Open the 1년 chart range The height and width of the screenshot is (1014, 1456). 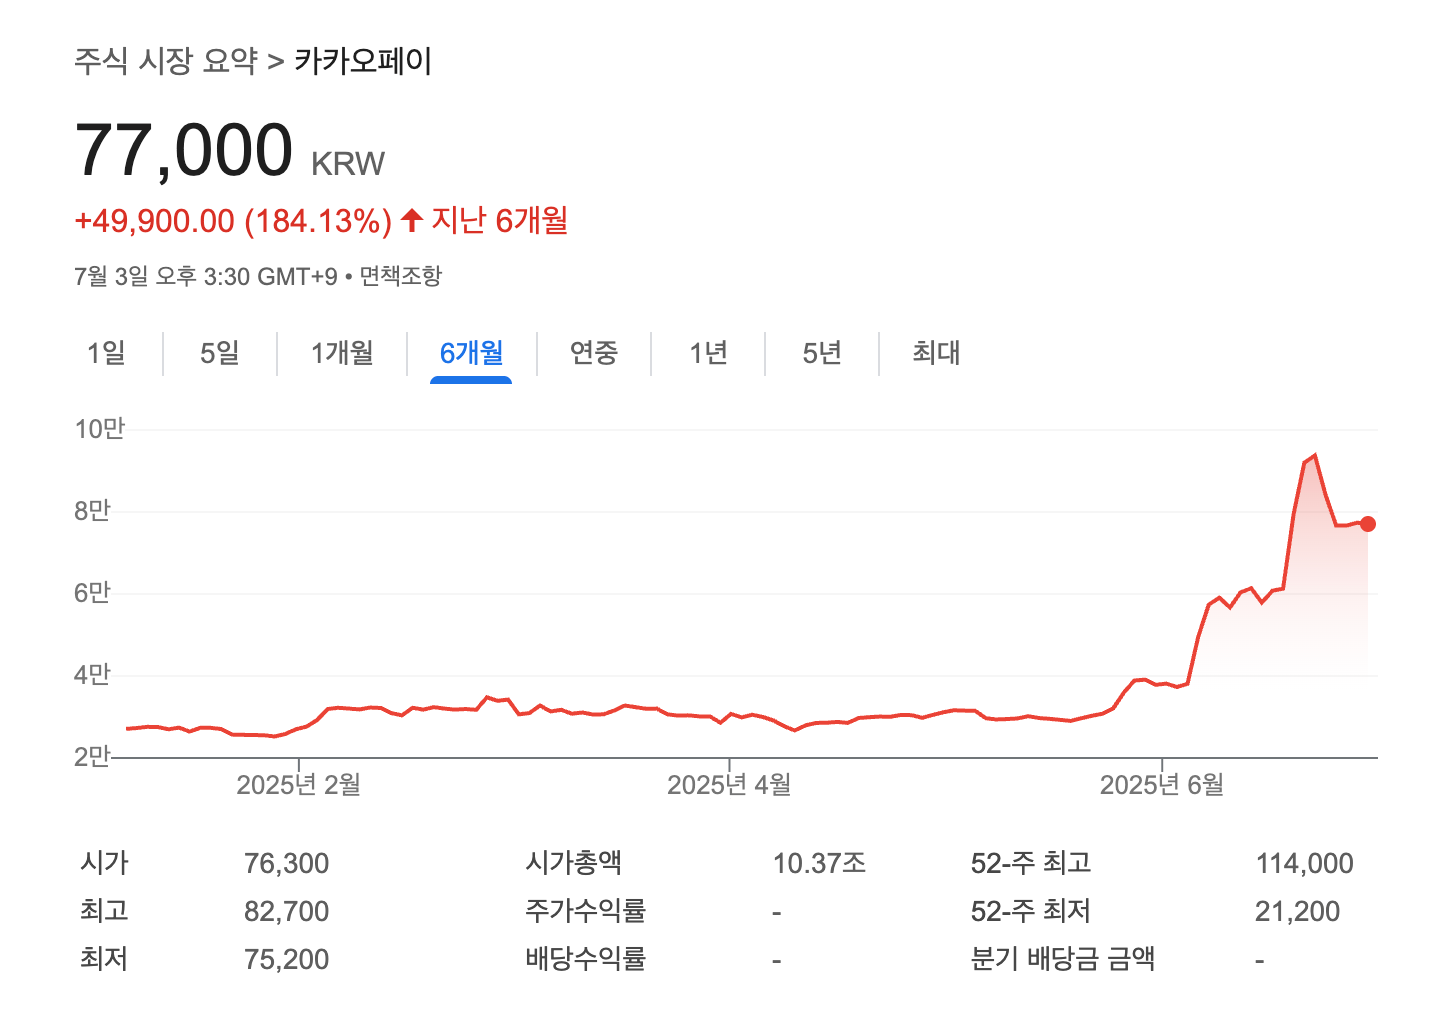coord(708,353)
